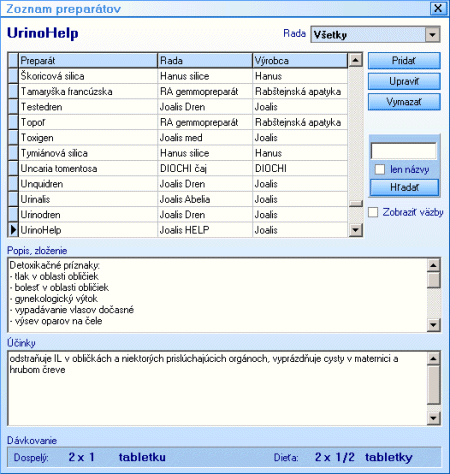Click the Hľadať search button
Screen dimensions: 450x474
404,187
